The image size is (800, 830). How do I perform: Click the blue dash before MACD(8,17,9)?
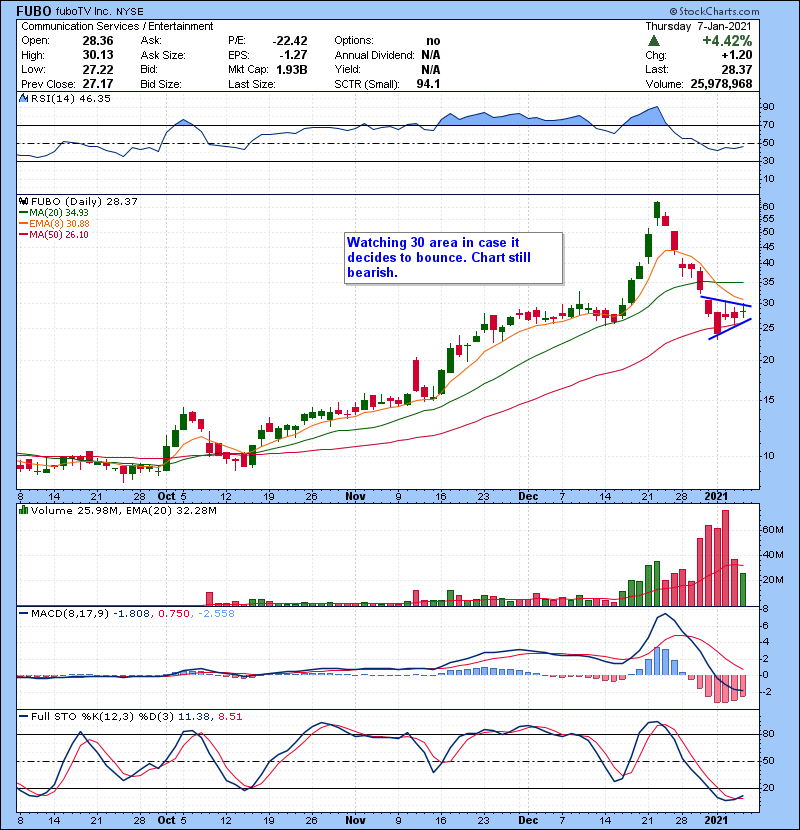point(23,614)
